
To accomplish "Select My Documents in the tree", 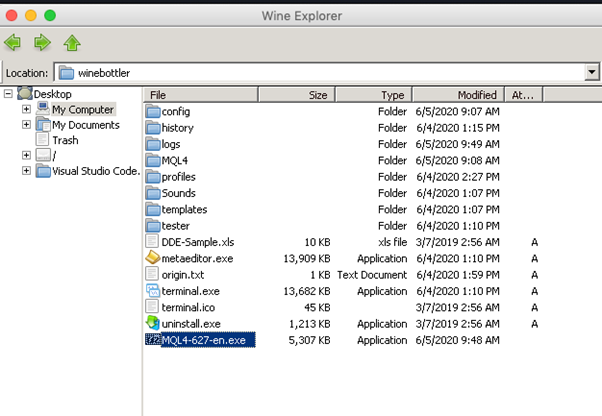I will [86, 125].
